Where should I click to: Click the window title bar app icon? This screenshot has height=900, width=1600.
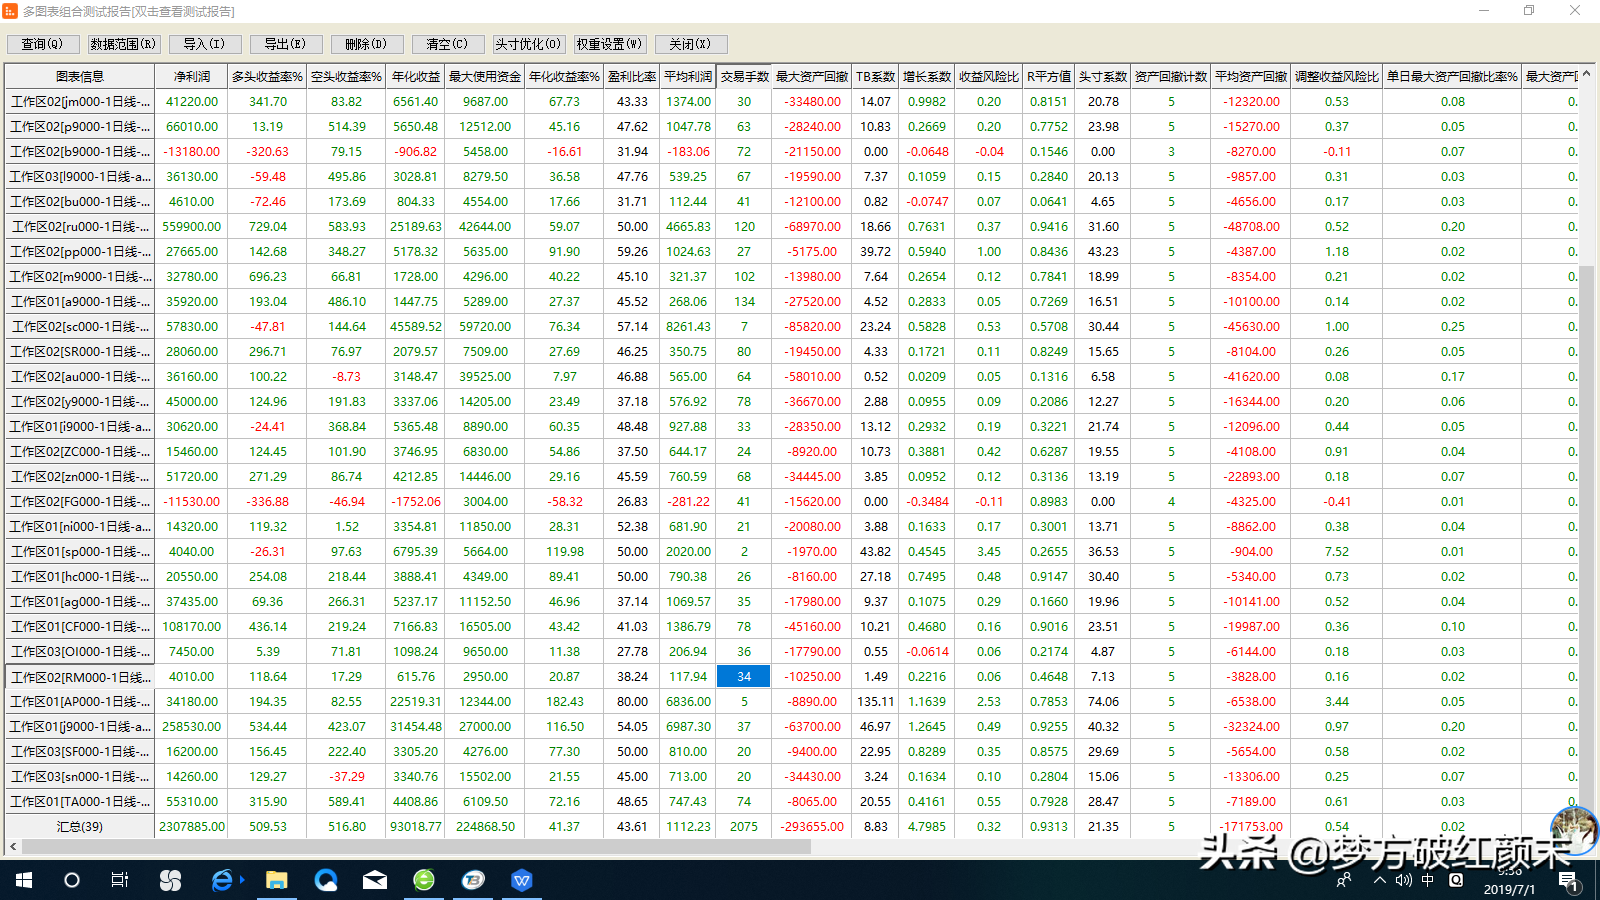click(x=10, y=11)
